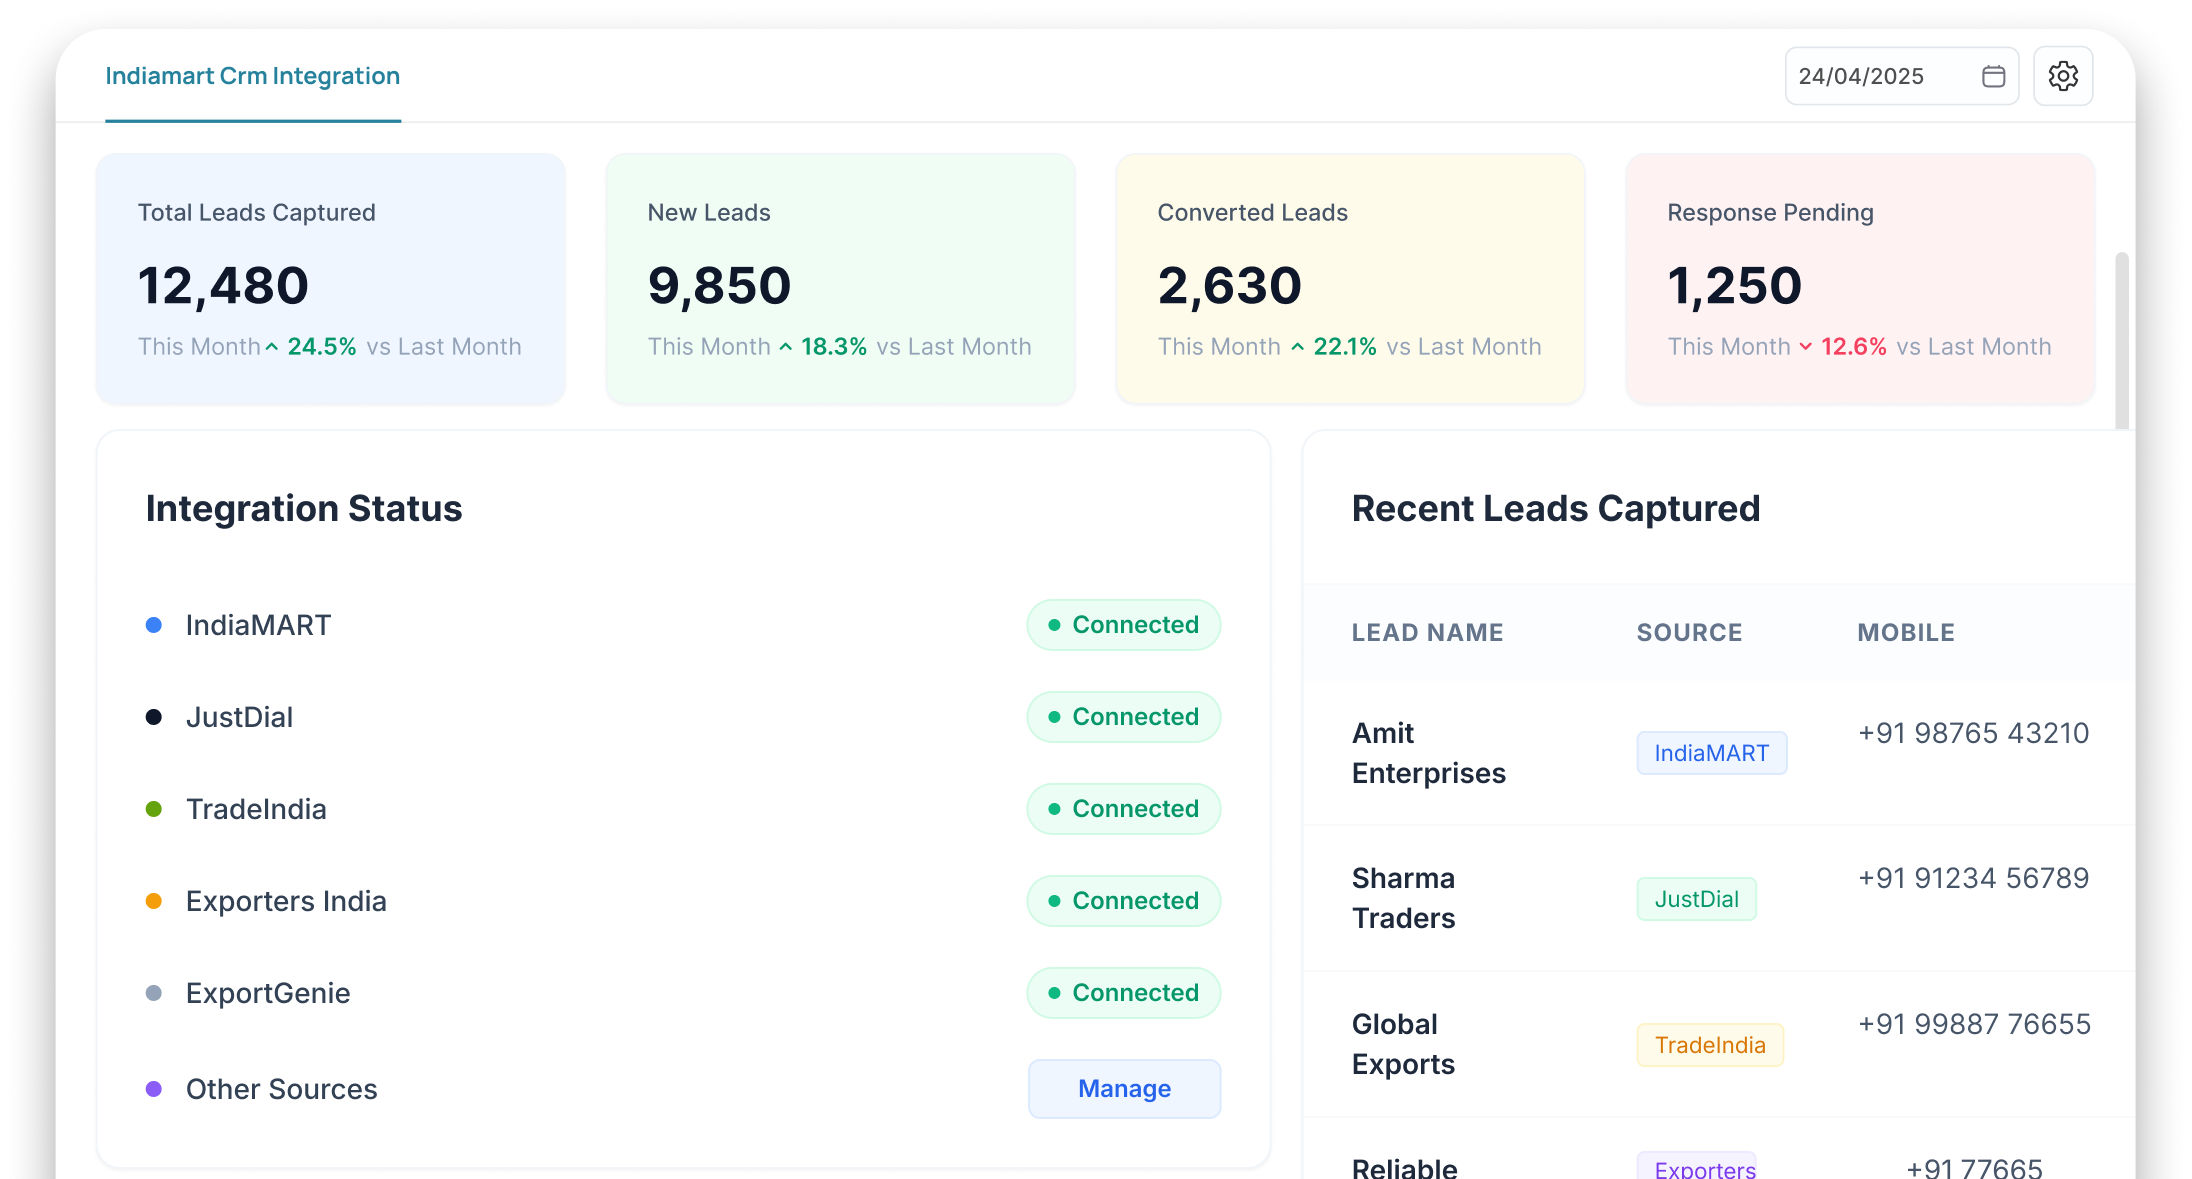Open the New Leads card
The image size is (2192, 1179).
(x=841, y=279)
